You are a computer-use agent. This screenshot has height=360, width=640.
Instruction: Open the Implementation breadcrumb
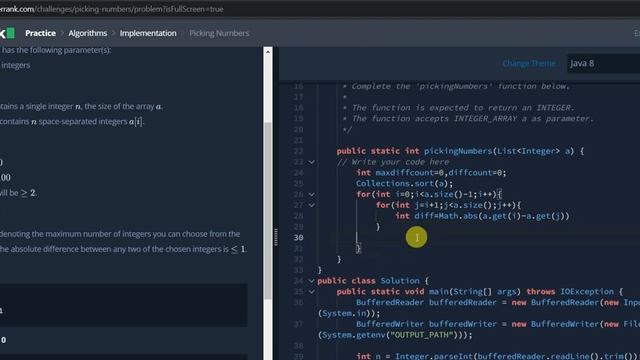[x=148, y=33]
